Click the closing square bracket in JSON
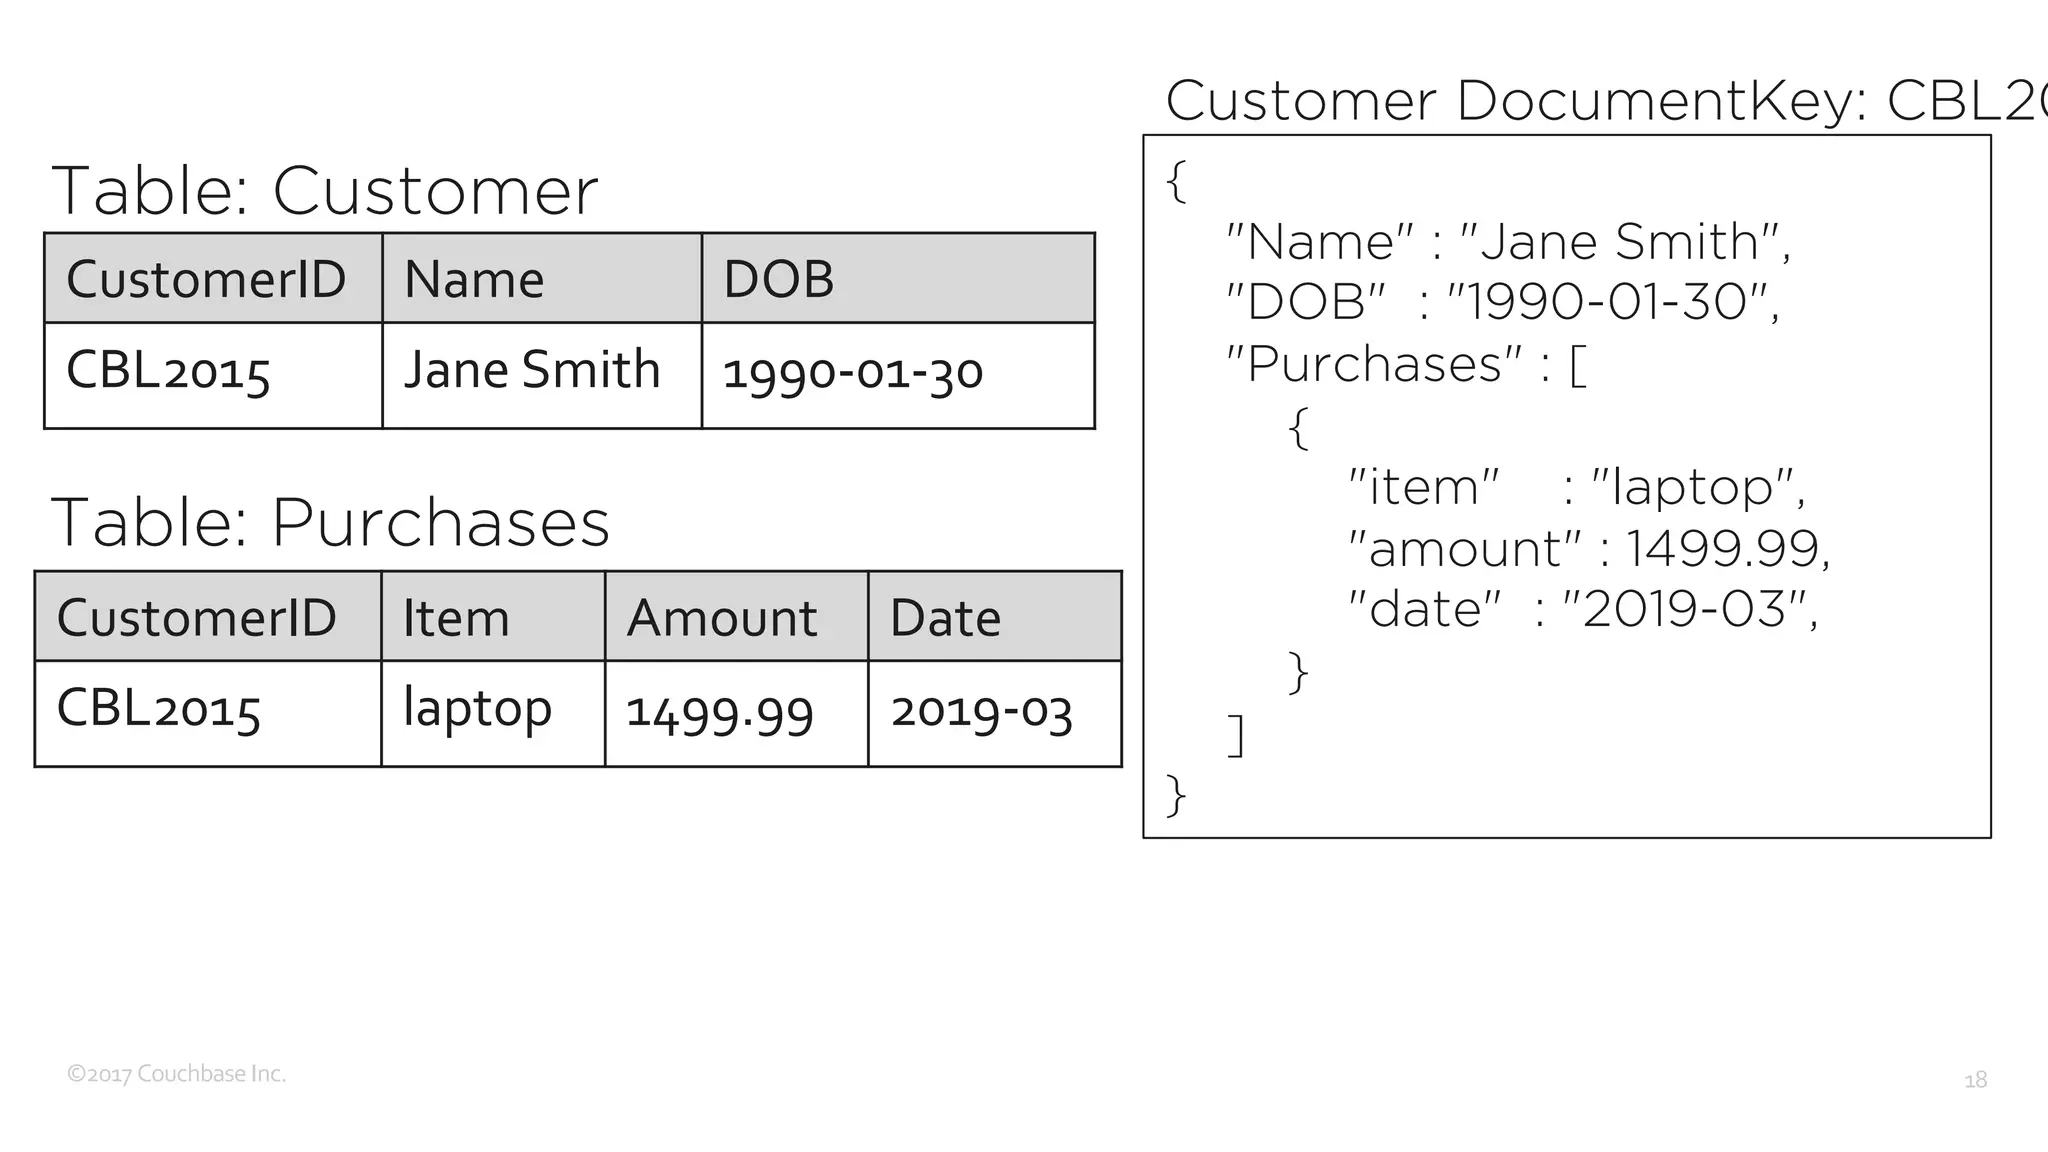Image resolution: width=2048 pixels, height=1152 pixels. tap(1236, 735)
